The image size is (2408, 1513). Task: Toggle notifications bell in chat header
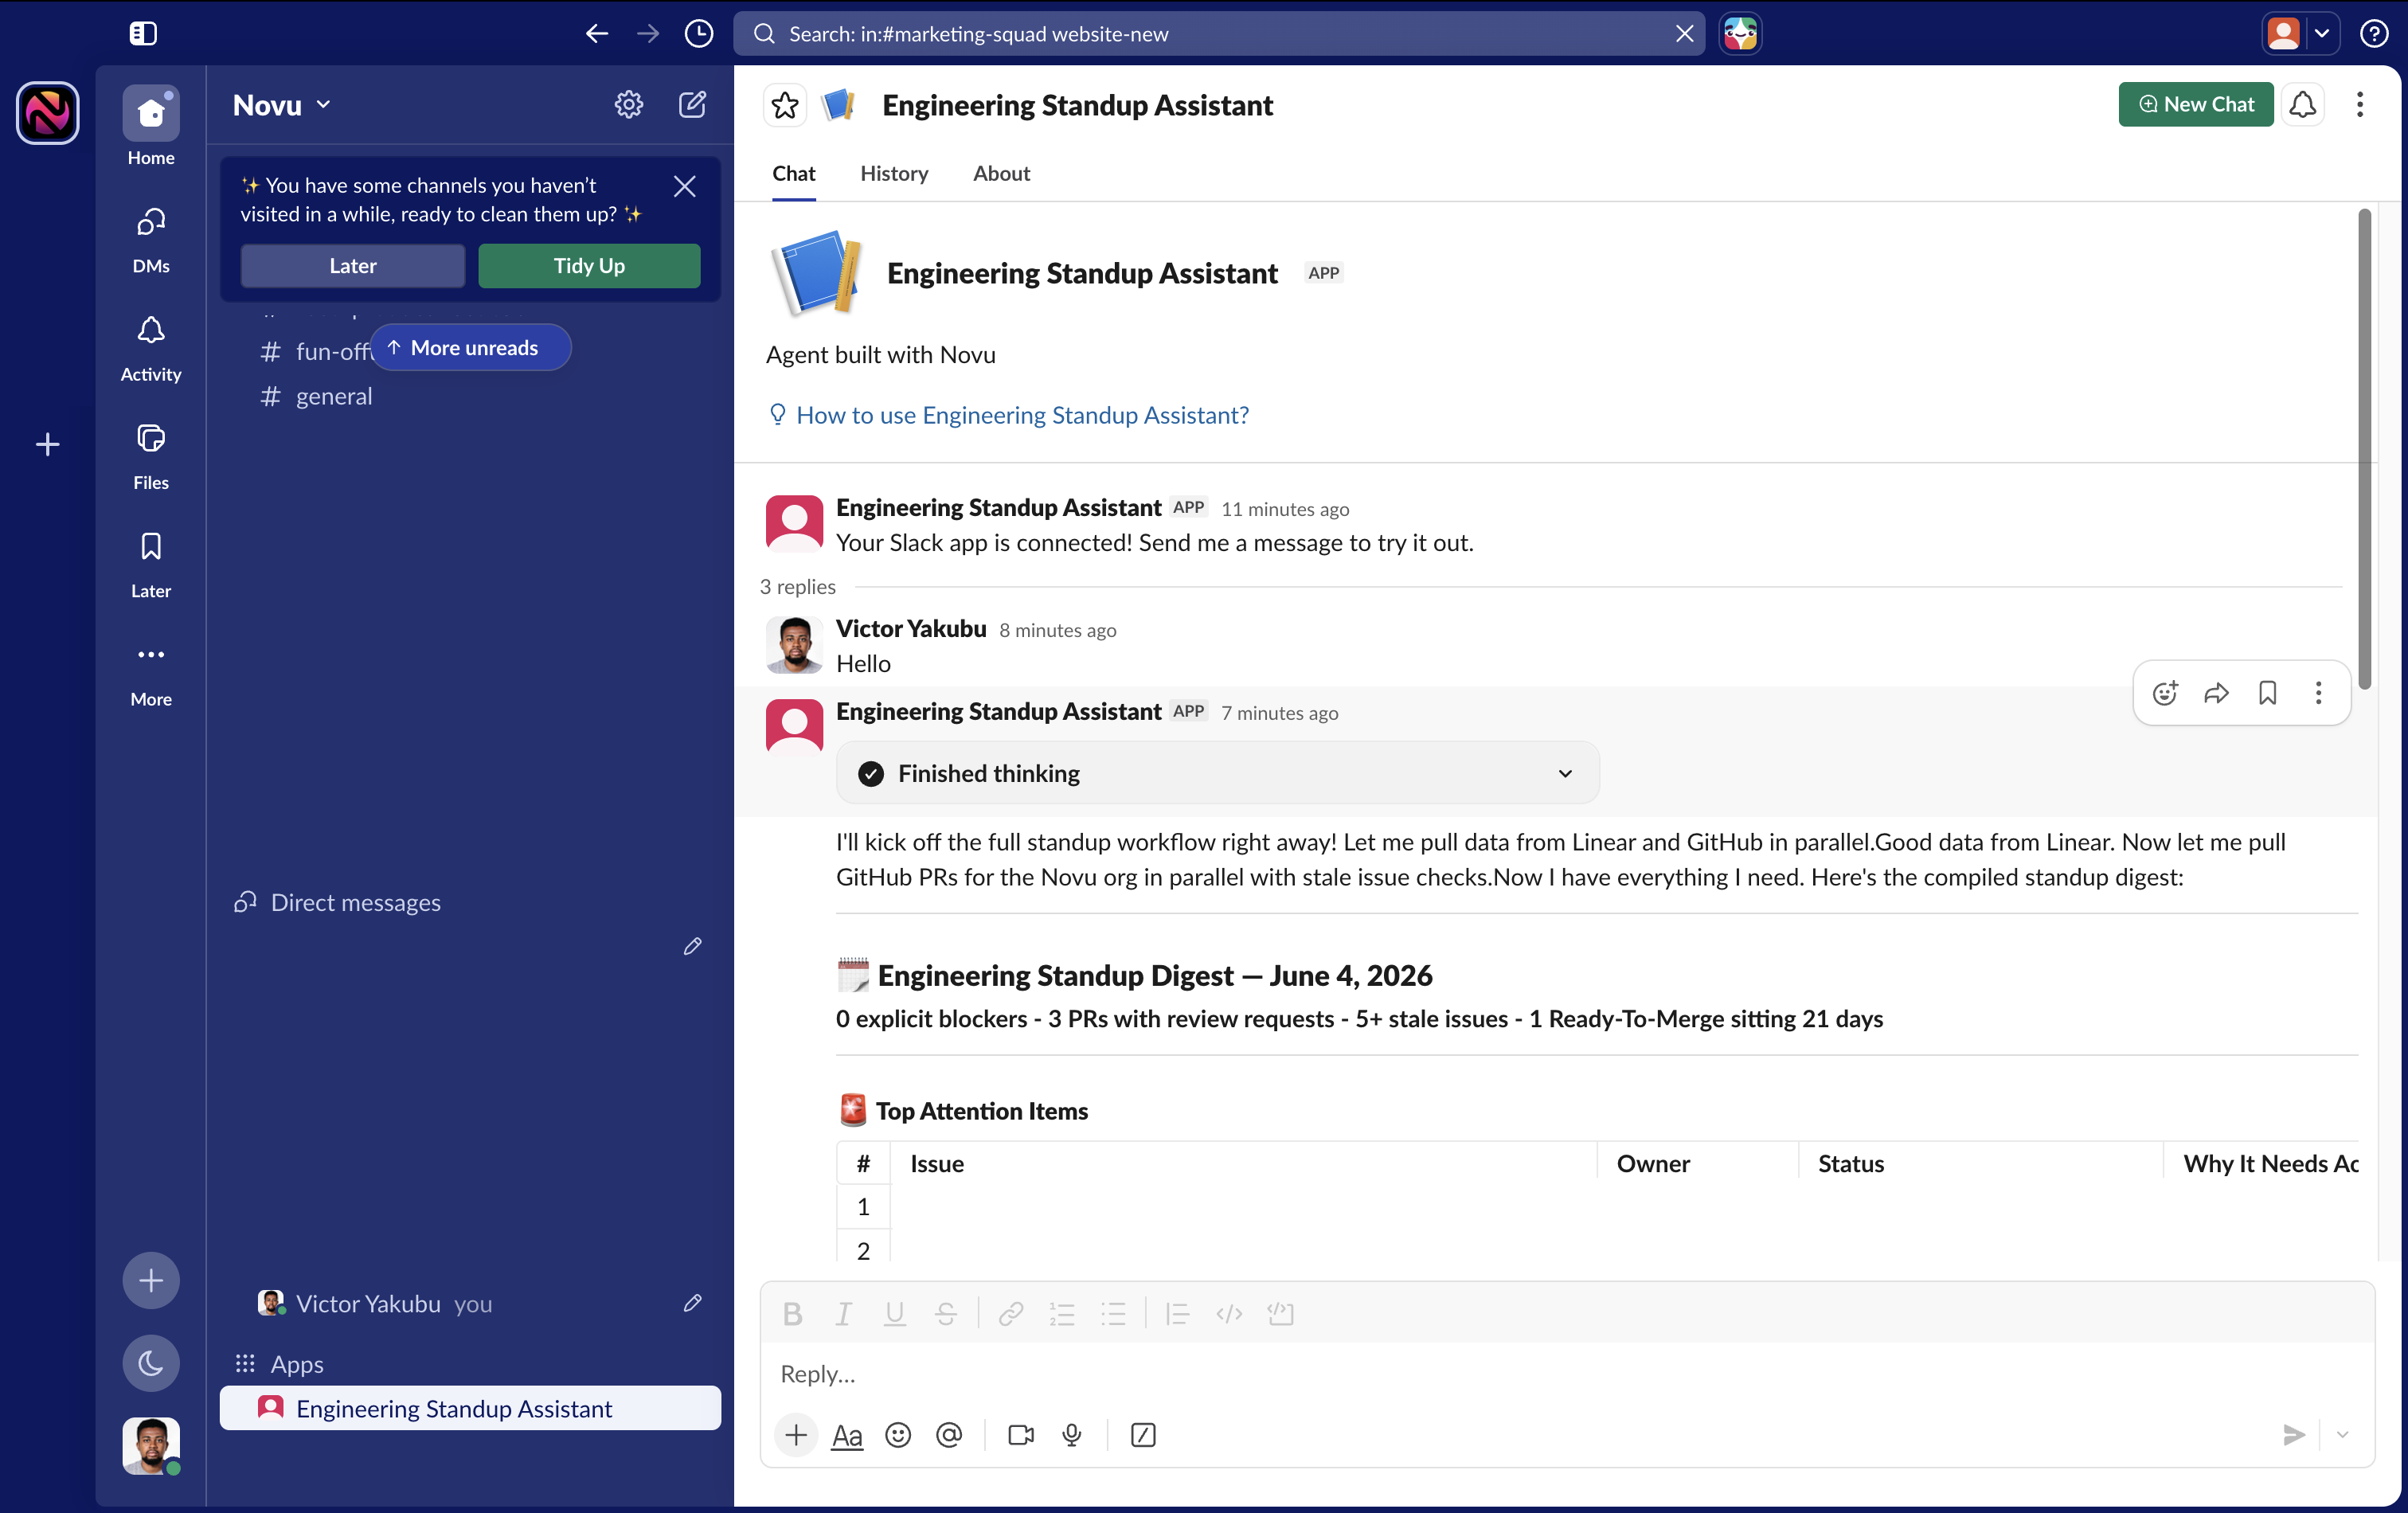coord(2303,104)
